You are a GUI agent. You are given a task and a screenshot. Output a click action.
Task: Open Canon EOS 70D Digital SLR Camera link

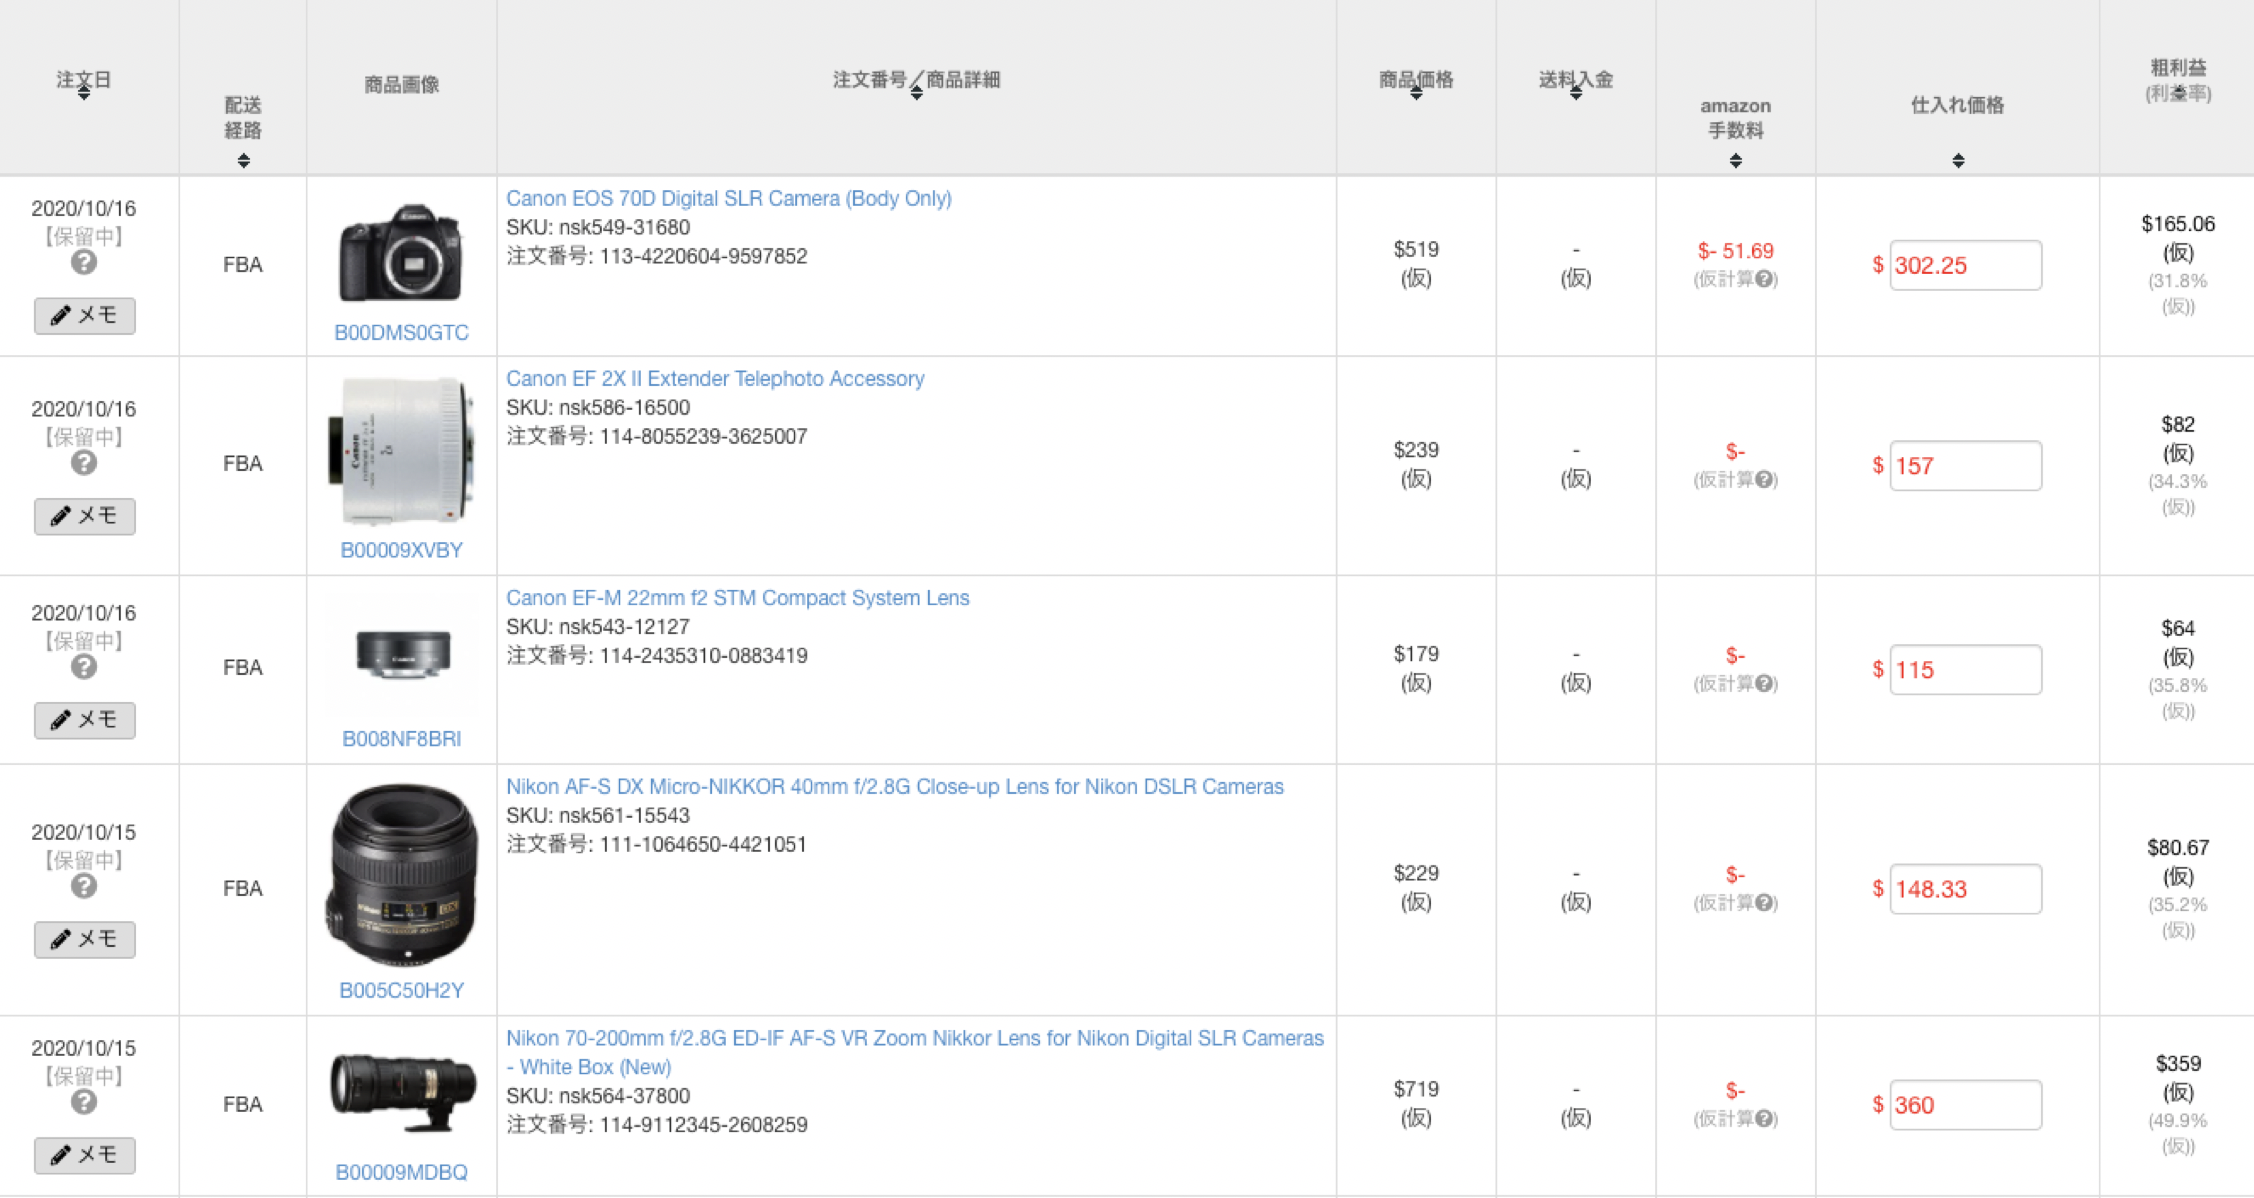[x=728, y=198]
